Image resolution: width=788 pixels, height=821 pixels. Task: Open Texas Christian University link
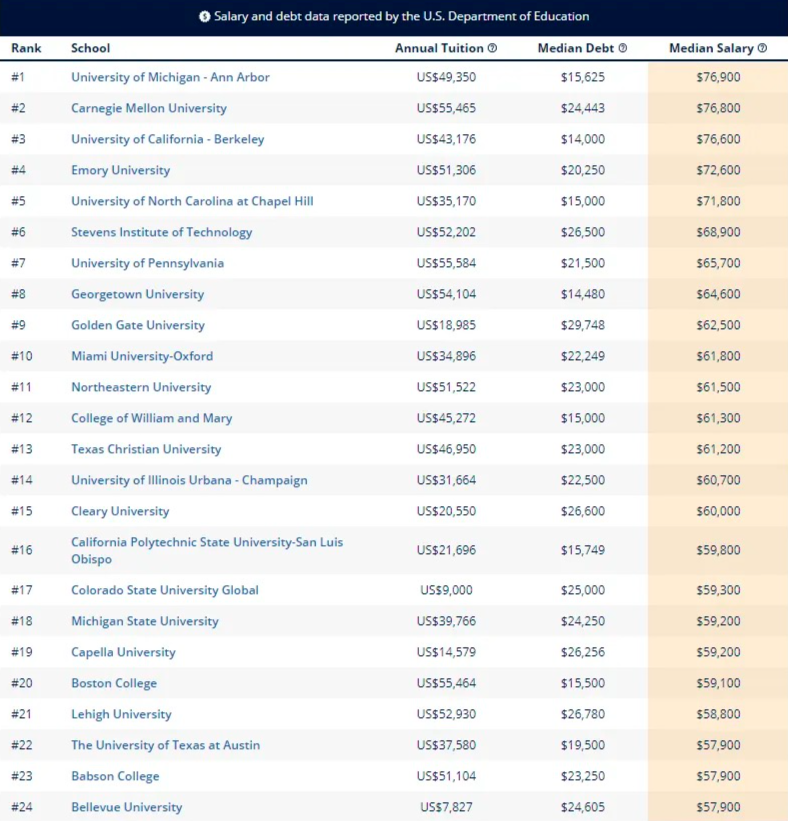coord(146,449)
